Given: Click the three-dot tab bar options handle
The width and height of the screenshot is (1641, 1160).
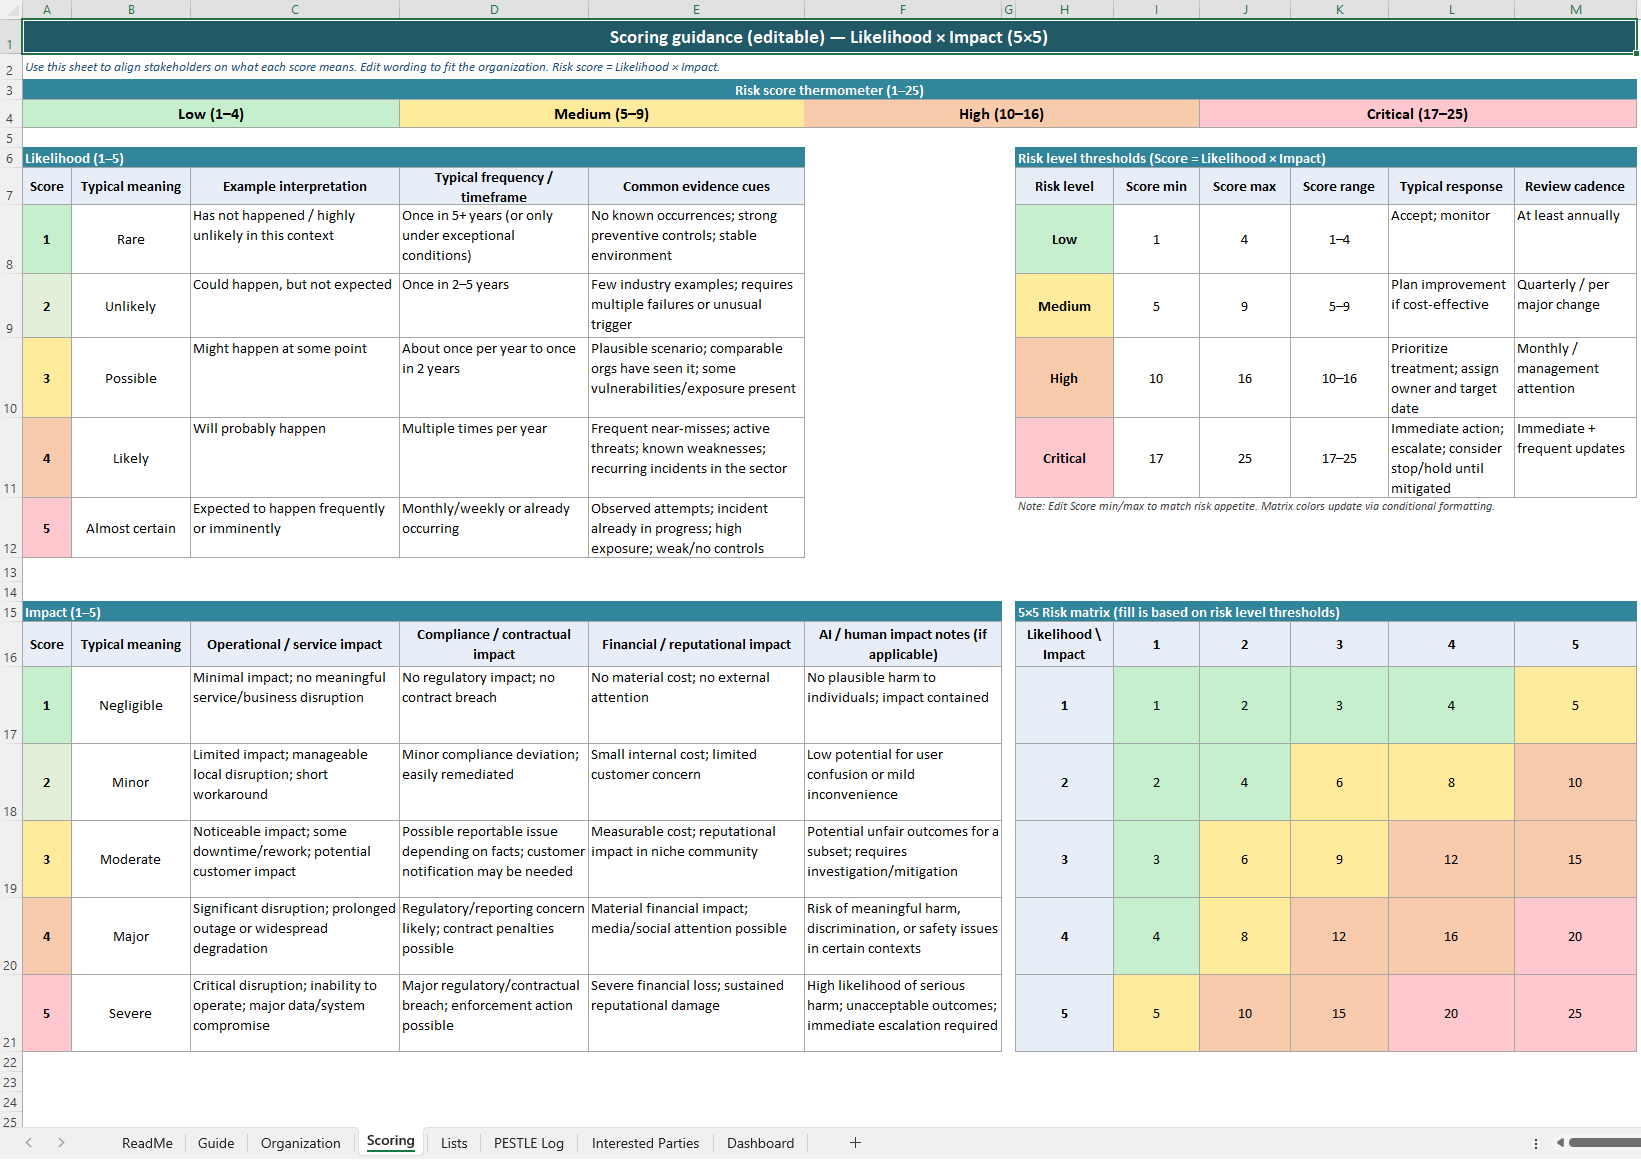Looking at the screenshot, I should pos(1535,1143).
